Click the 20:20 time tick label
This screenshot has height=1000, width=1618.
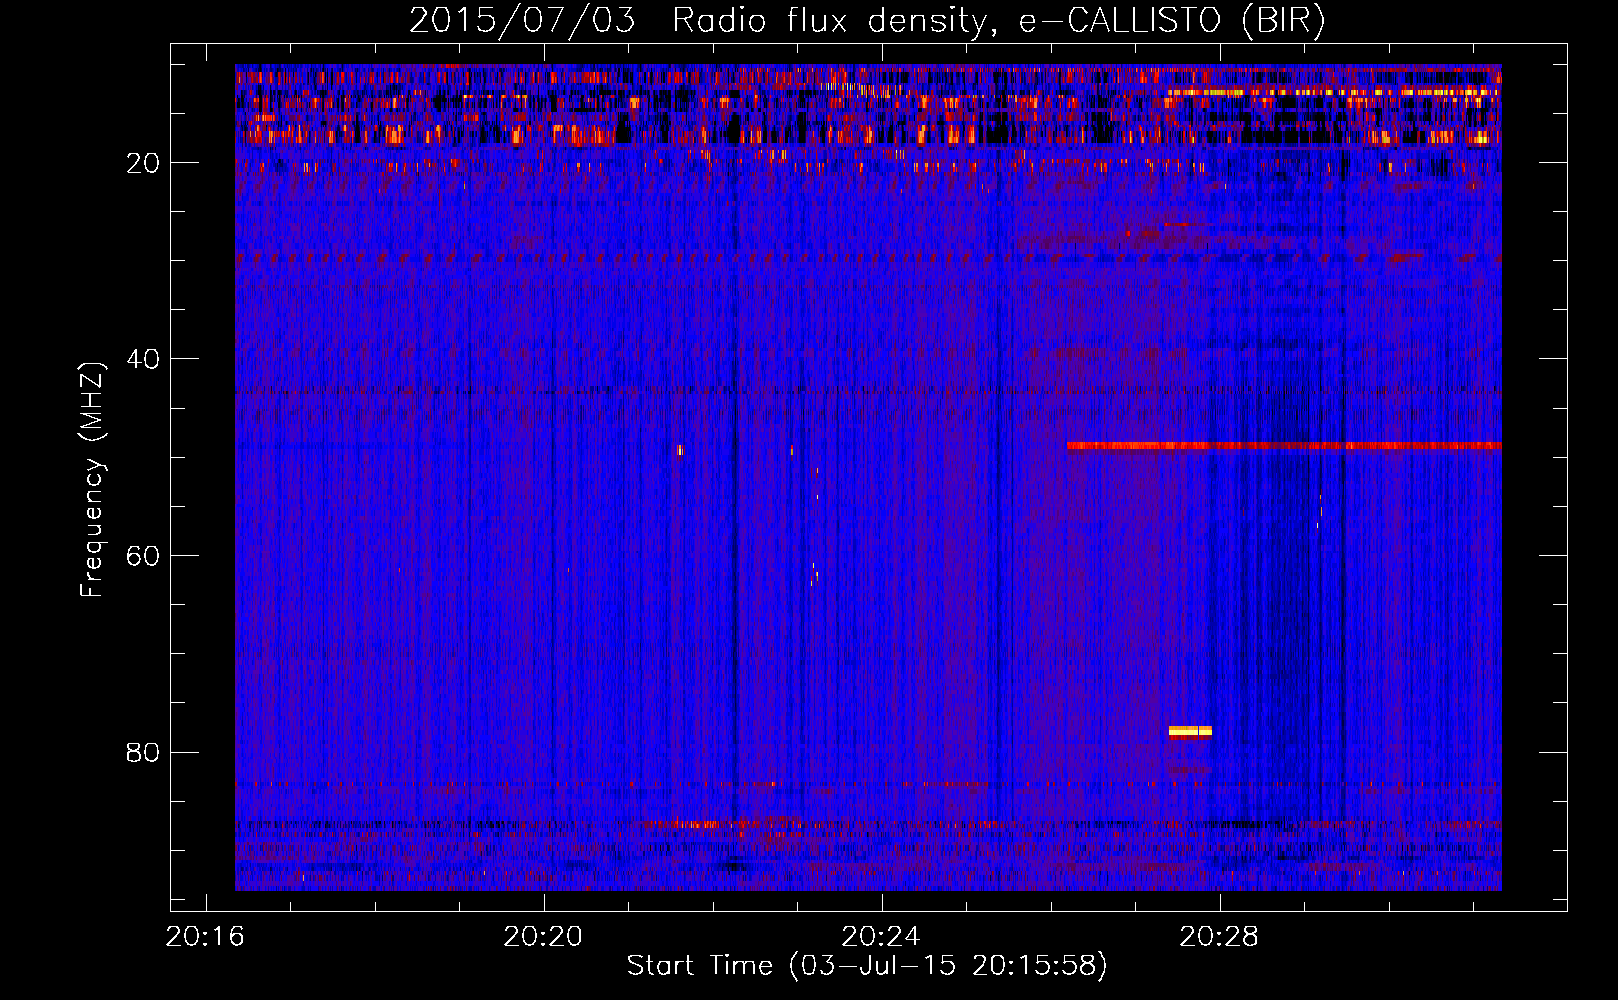coord(543,937)
